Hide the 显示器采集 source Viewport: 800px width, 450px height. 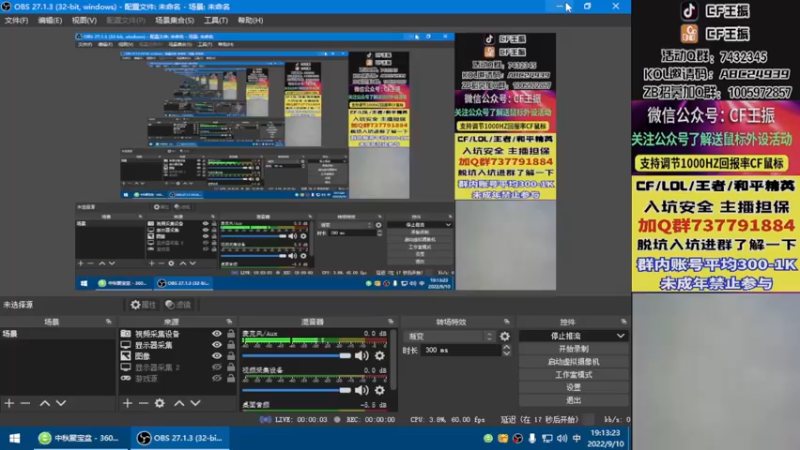pos(217,345)
